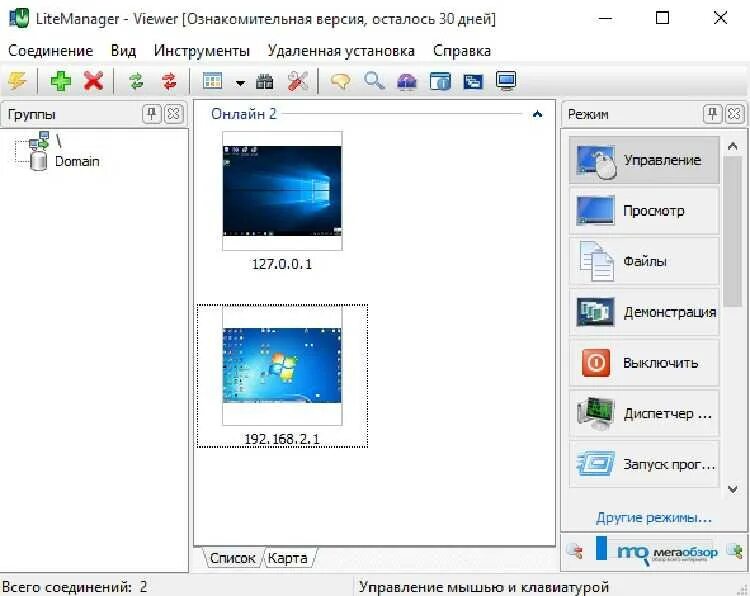750x596 pixels.
Task: Click the icon left of мегаобзор banner
Action: click(575, 551)
